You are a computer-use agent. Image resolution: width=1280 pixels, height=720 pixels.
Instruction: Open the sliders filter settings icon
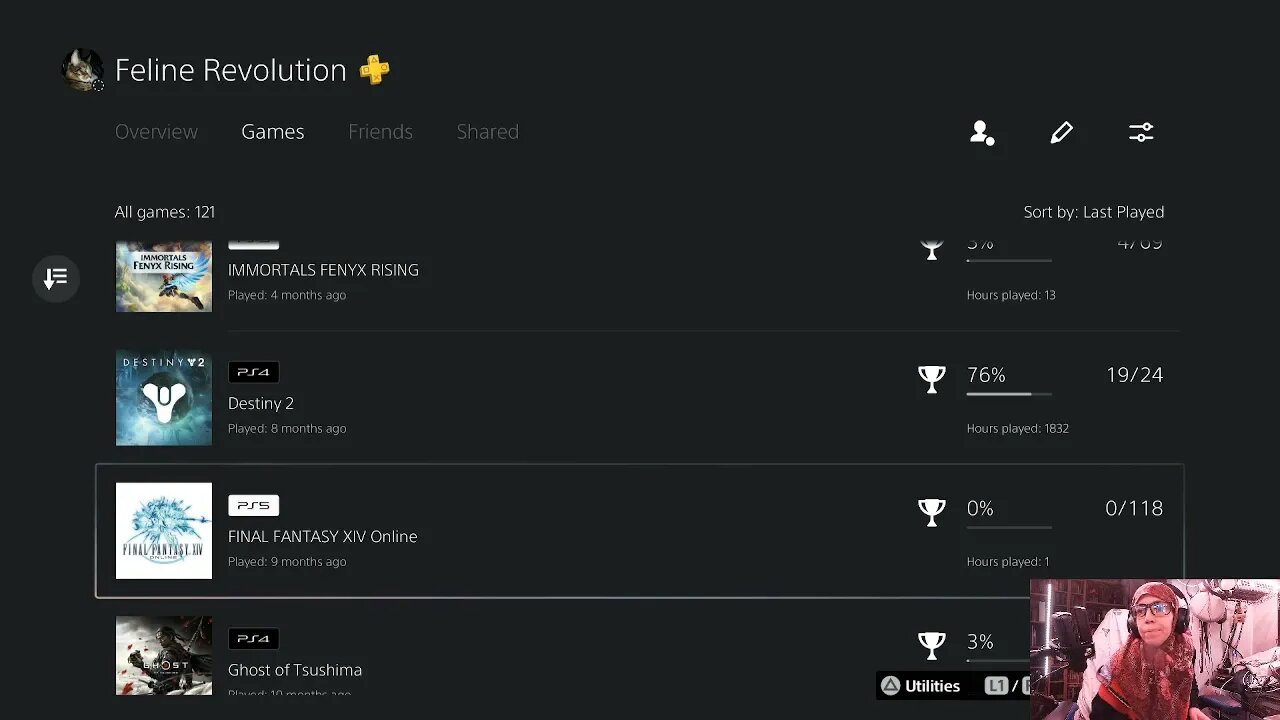pos(1141,132)
